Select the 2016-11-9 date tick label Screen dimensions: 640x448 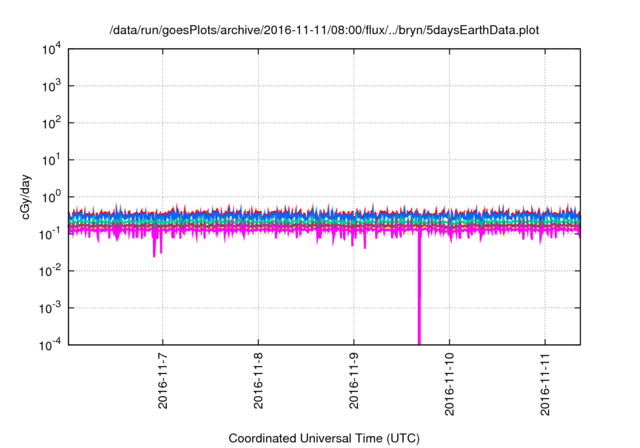[x=353, y=381]
